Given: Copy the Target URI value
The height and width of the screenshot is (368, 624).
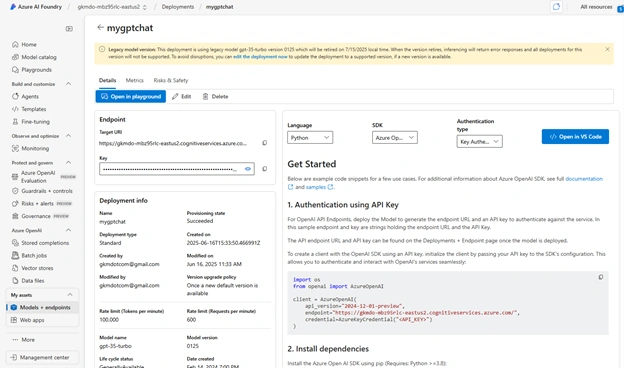Looking at the screenshot, I should pos(265,143).
